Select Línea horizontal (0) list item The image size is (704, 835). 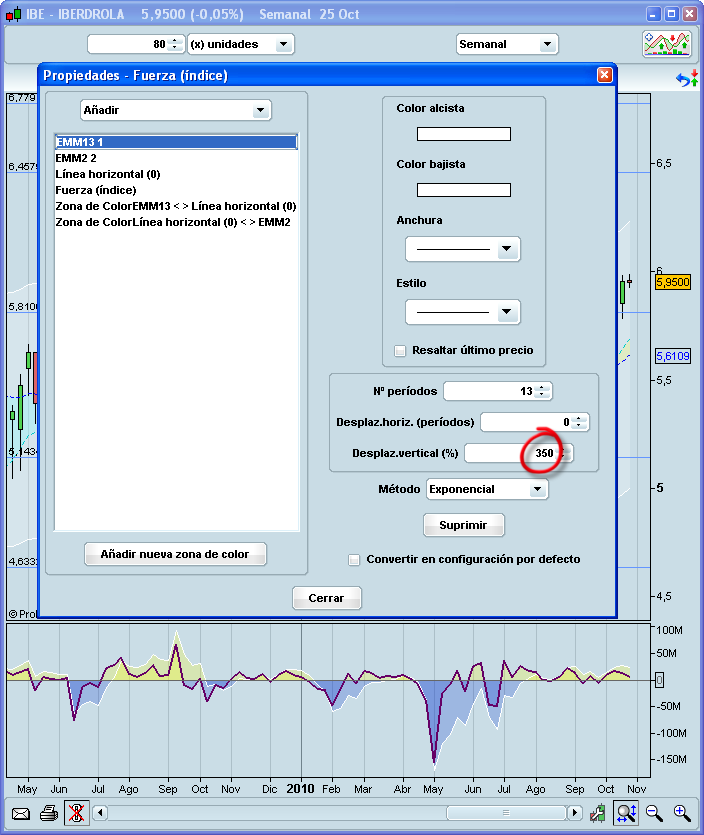(x=176, y=174)
